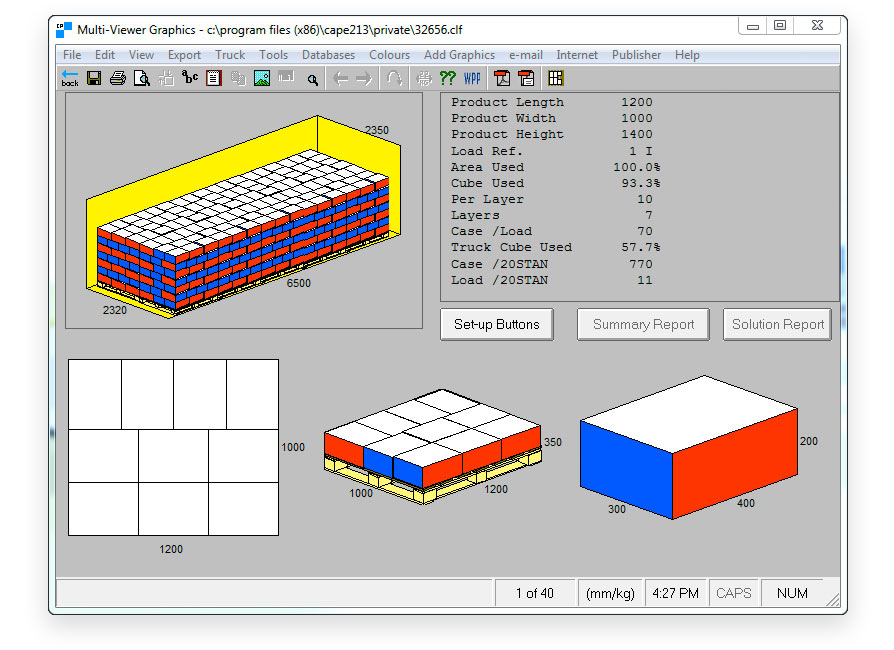Open the Databases menu
The image size is (894, 650).
pyautogui.click(x=328, y=55)
